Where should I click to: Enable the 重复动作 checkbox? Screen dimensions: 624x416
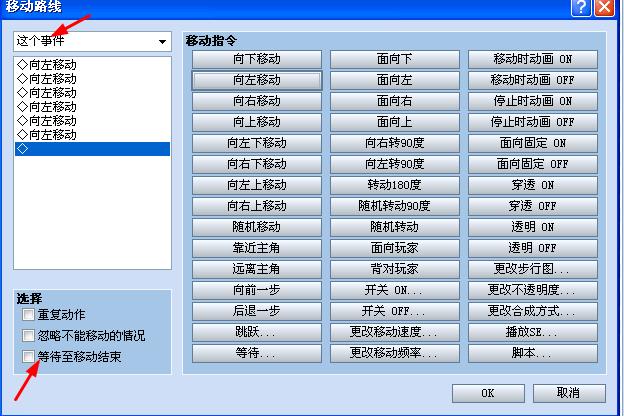click(28, 314)
